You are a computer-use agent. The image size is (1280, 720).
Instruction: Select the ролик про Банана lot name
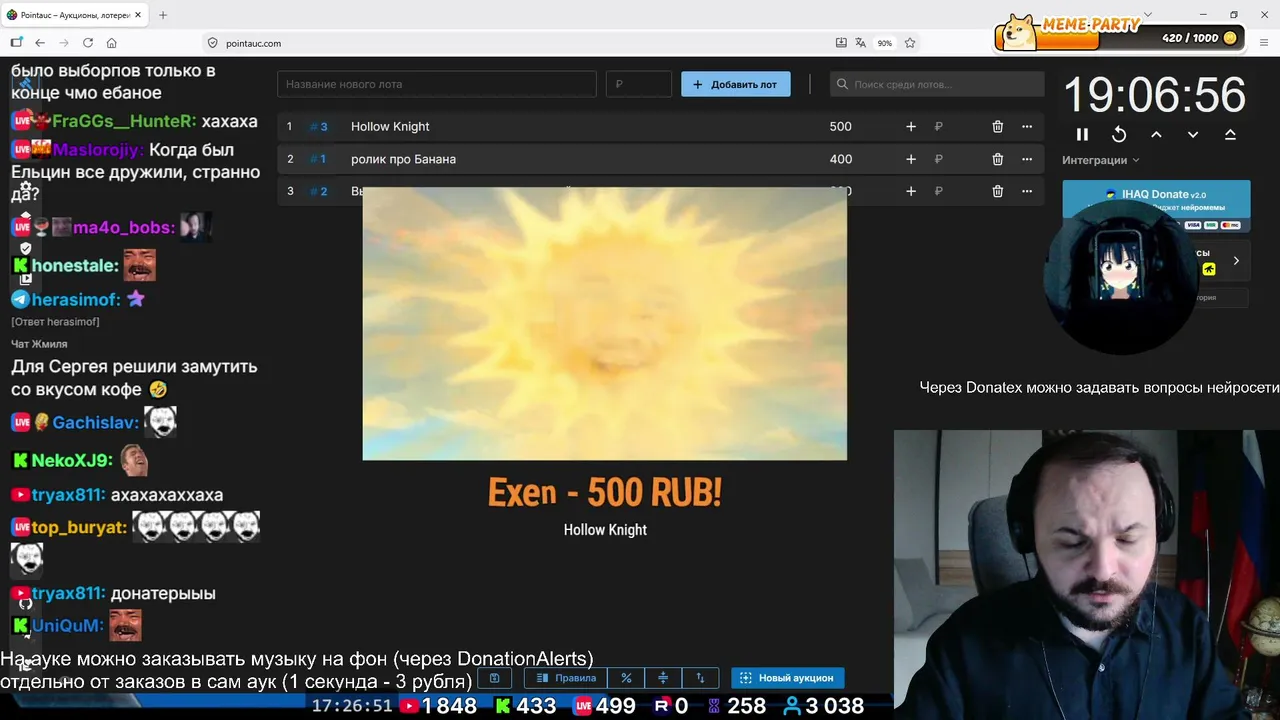coord(403,159)
